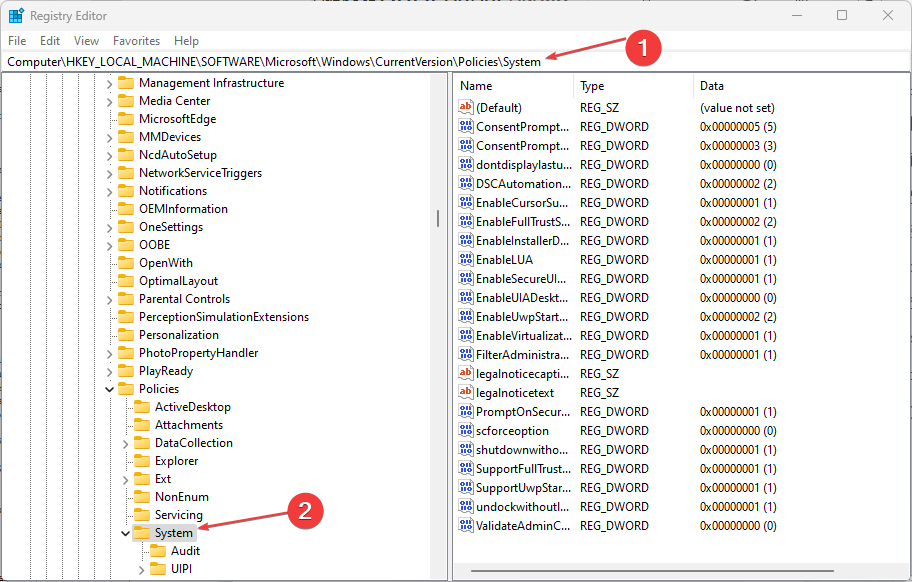Screen dimensions: 912x582
Task: Select the Servicing key
Action: coord(179,515)
